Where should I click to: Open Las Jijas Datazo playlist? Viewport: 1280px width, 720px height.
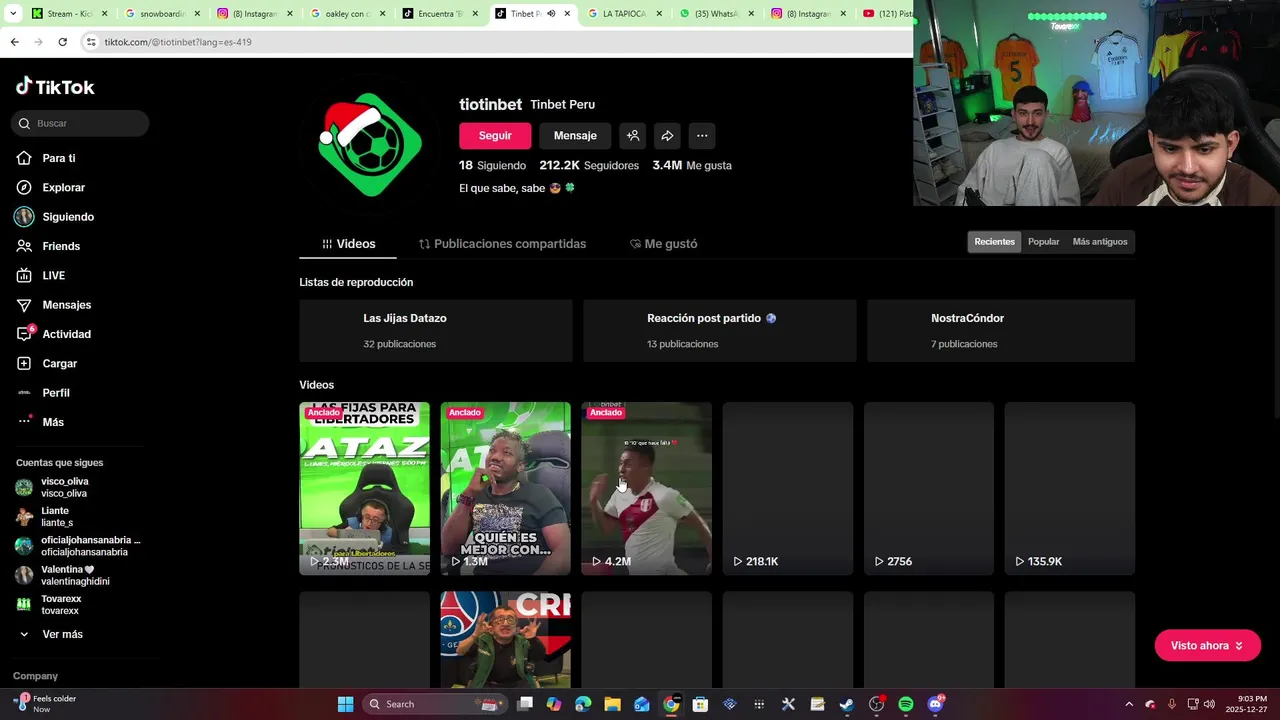(436, 331)
